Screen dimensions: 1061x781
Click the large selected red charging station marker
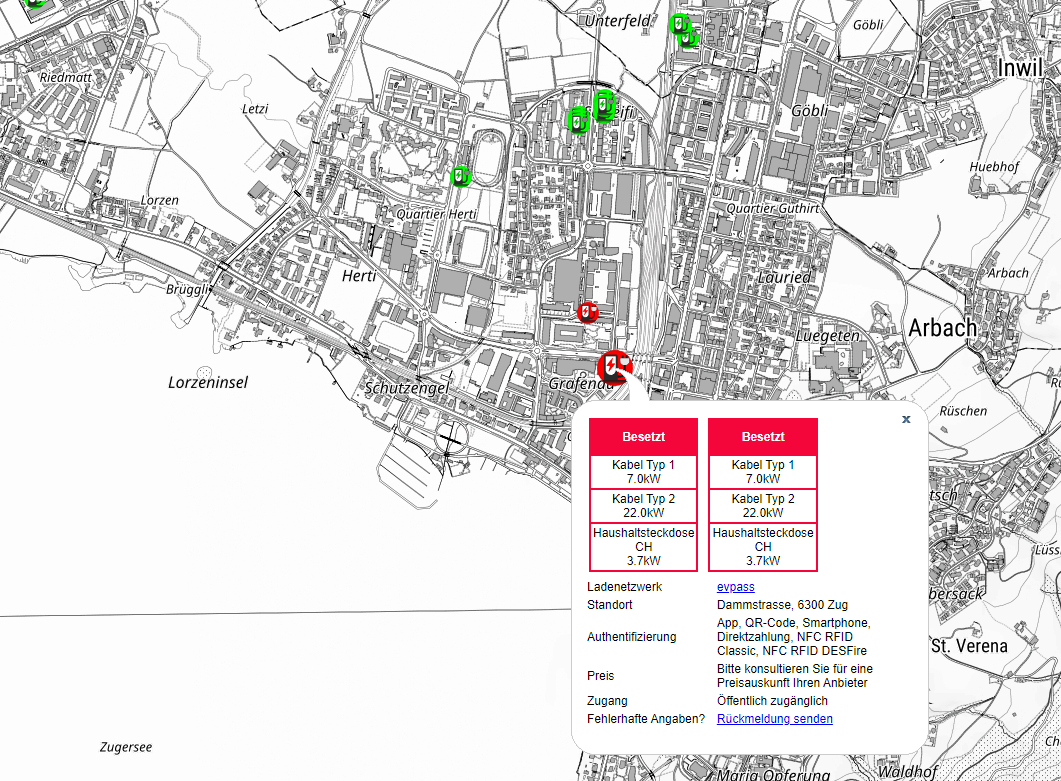(614, 367)
